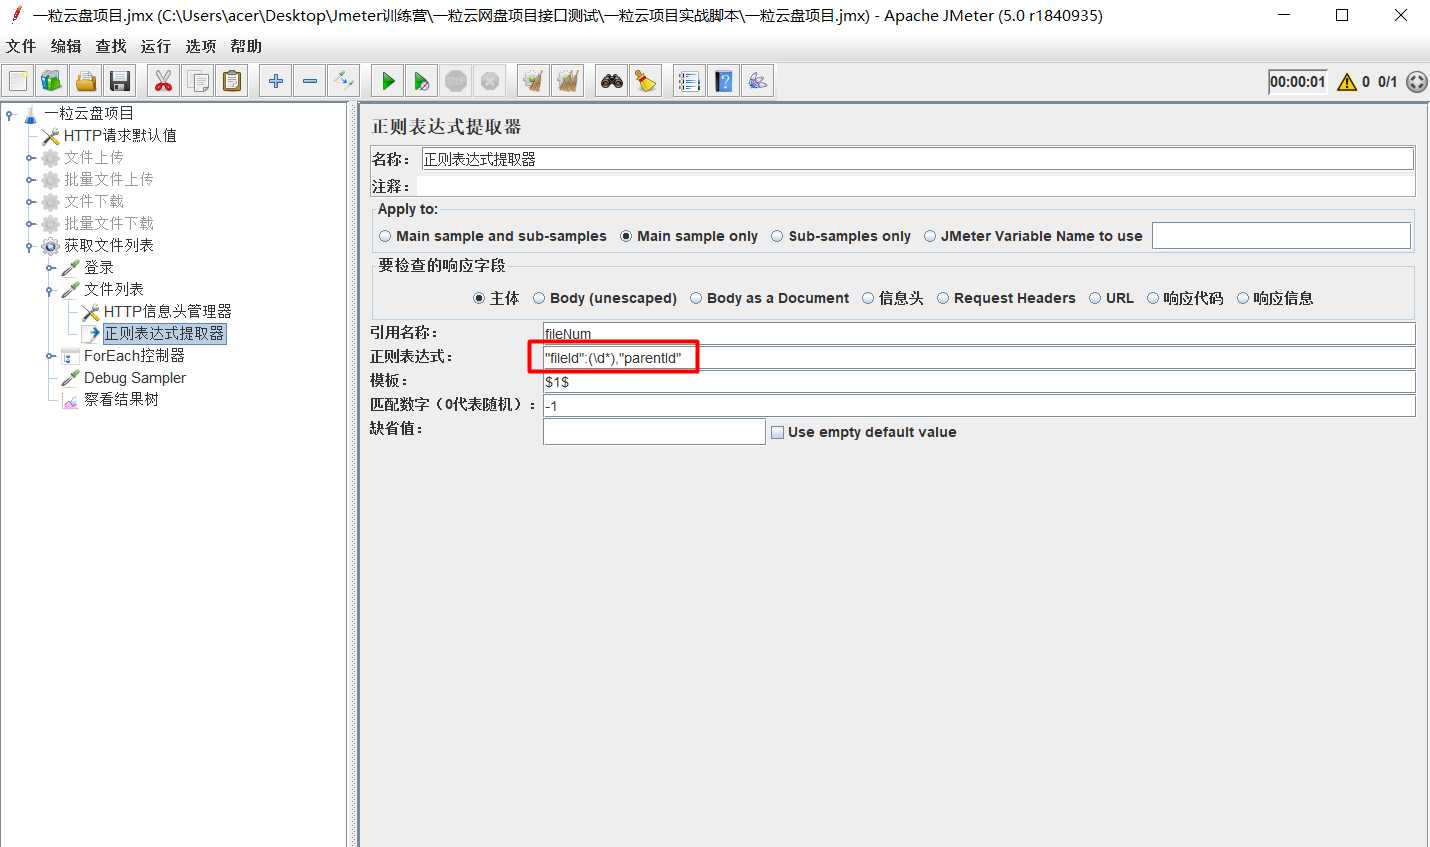
Task: Select Debug Sampler in tree
Action: (135, 377)
